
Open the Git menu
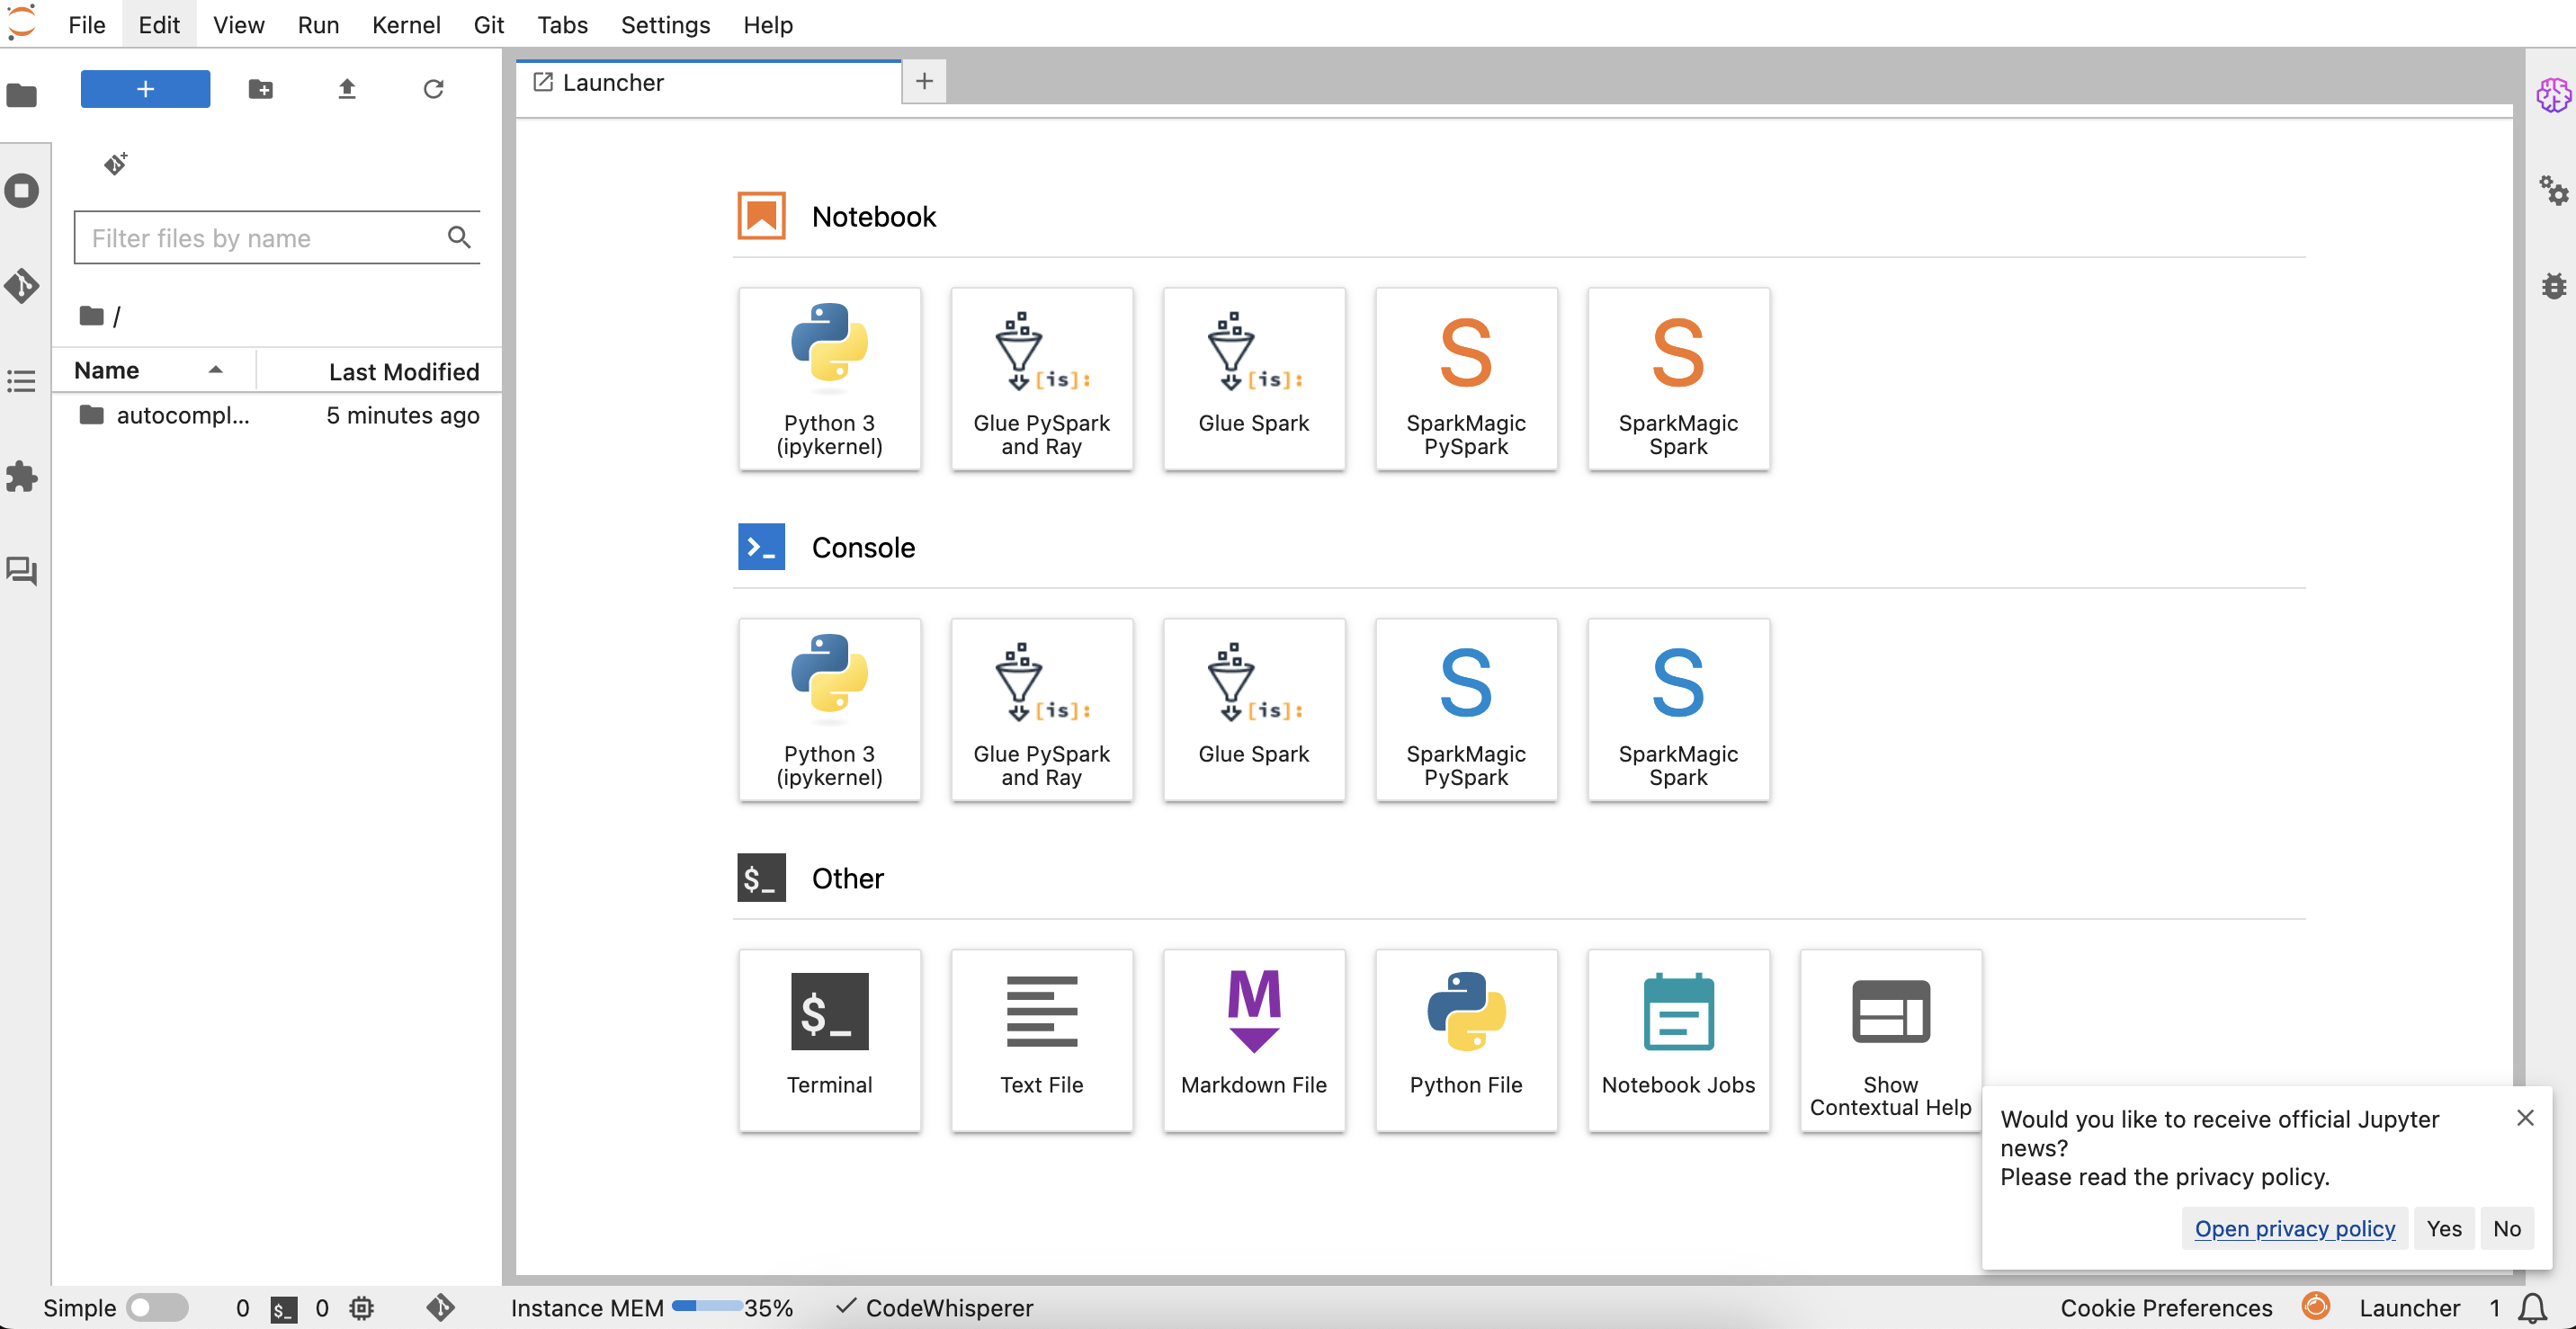(488, 25)
